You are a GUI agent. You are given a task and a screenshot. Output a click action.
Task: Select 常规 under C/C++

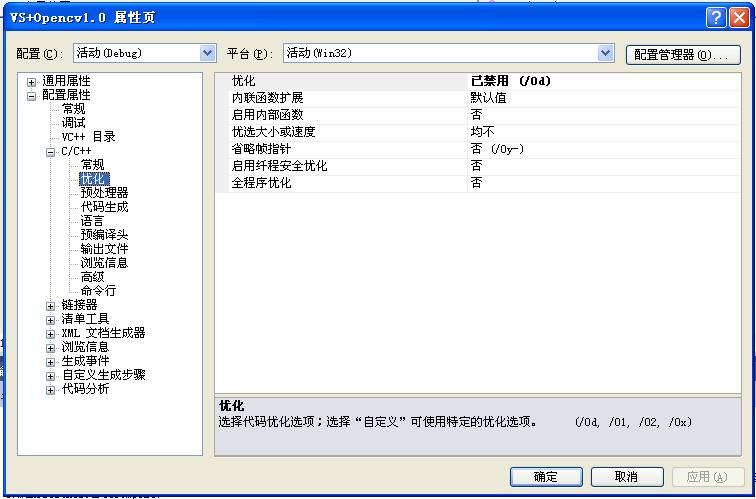tap(93, 165)
